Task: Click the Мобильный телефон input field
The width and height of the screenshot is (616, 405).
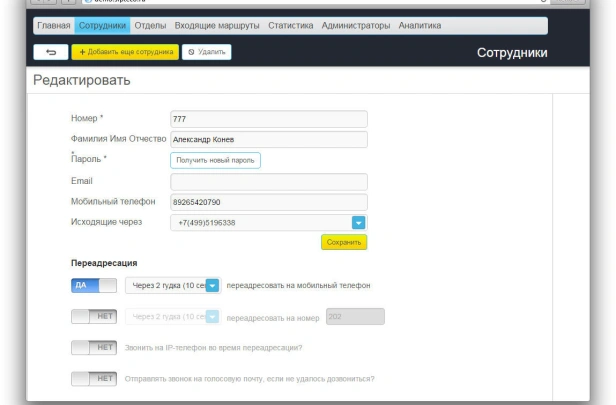Action: click(x=269, y=202)
